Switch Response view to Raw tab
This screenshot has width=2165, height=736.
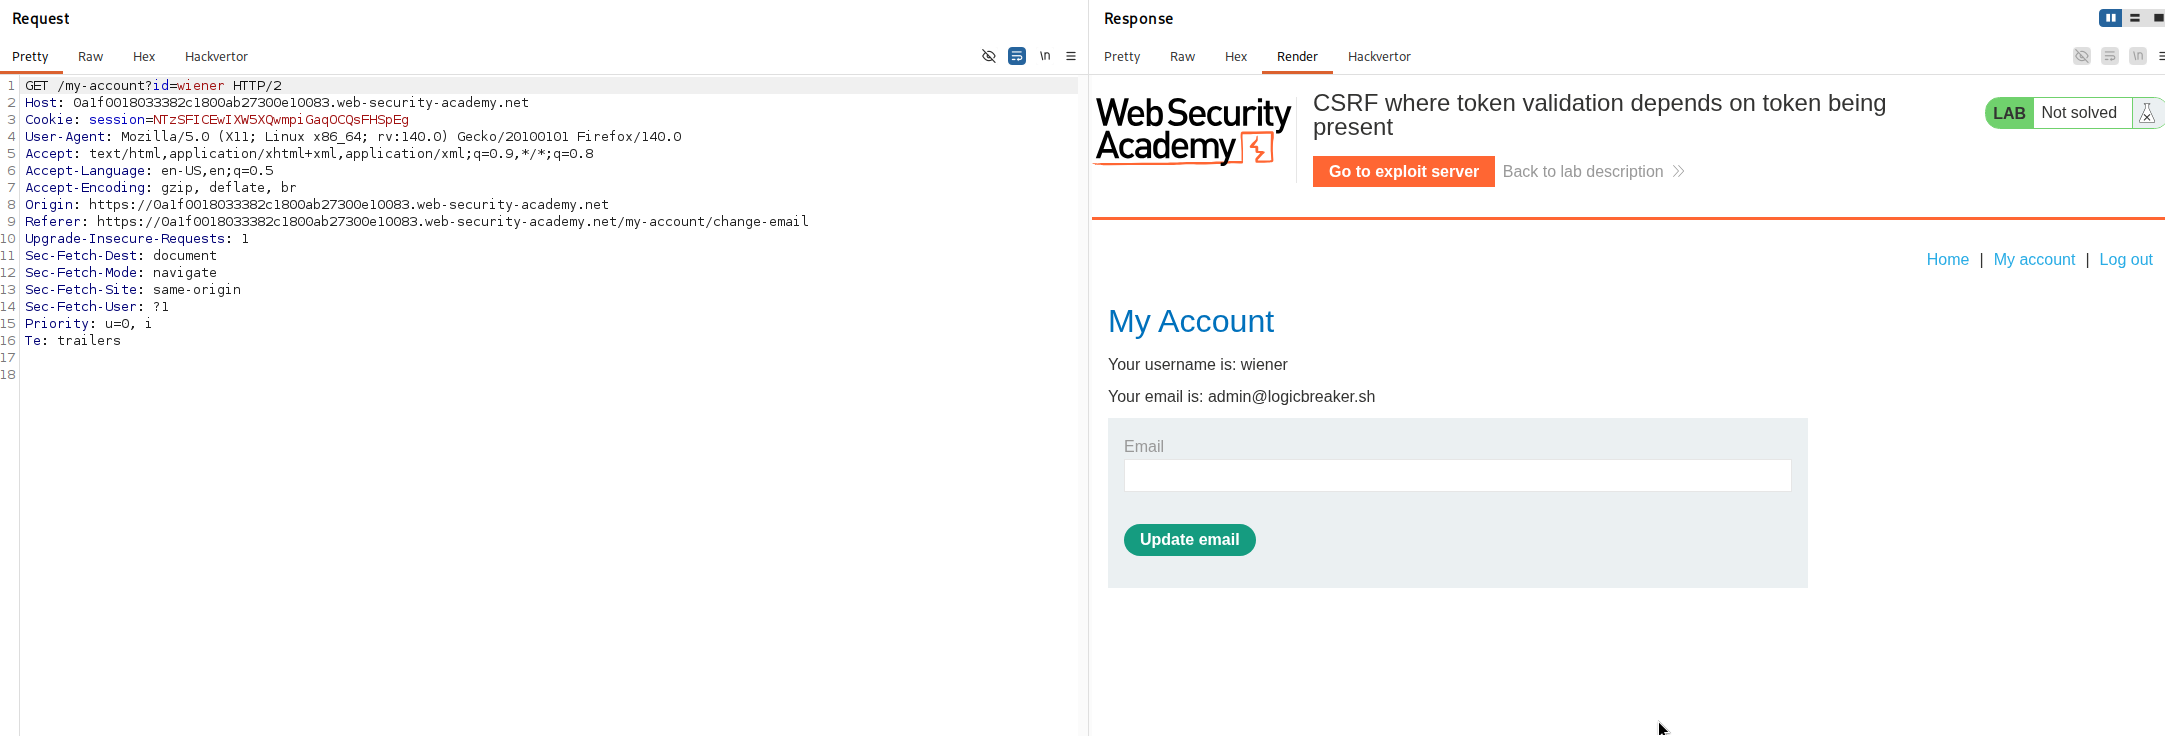click(1183, 57)
